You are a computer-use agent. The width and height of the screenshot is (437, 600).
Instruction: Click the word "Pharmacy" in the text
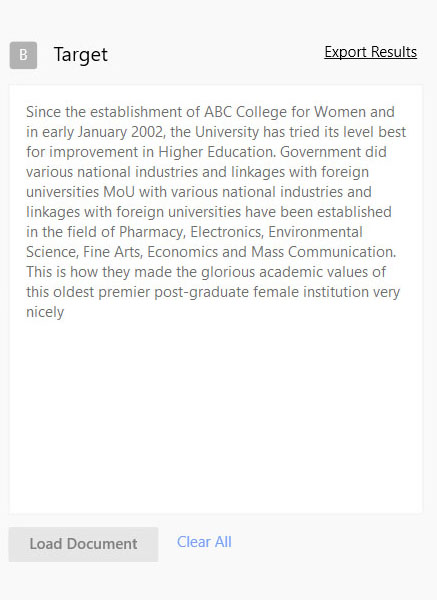[x=152, y=232]
